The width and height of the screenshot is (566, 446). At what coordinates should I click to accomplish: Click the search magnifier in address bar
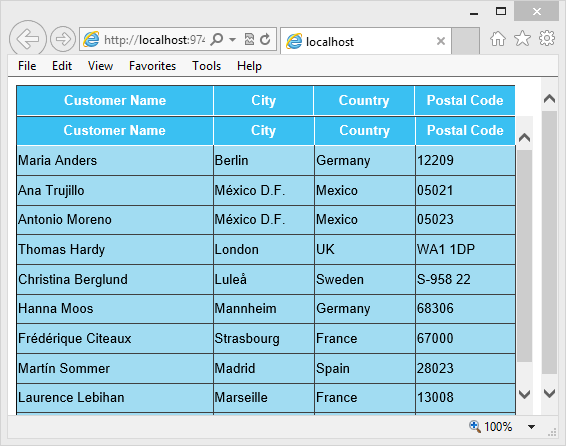[x=217, y=39]
